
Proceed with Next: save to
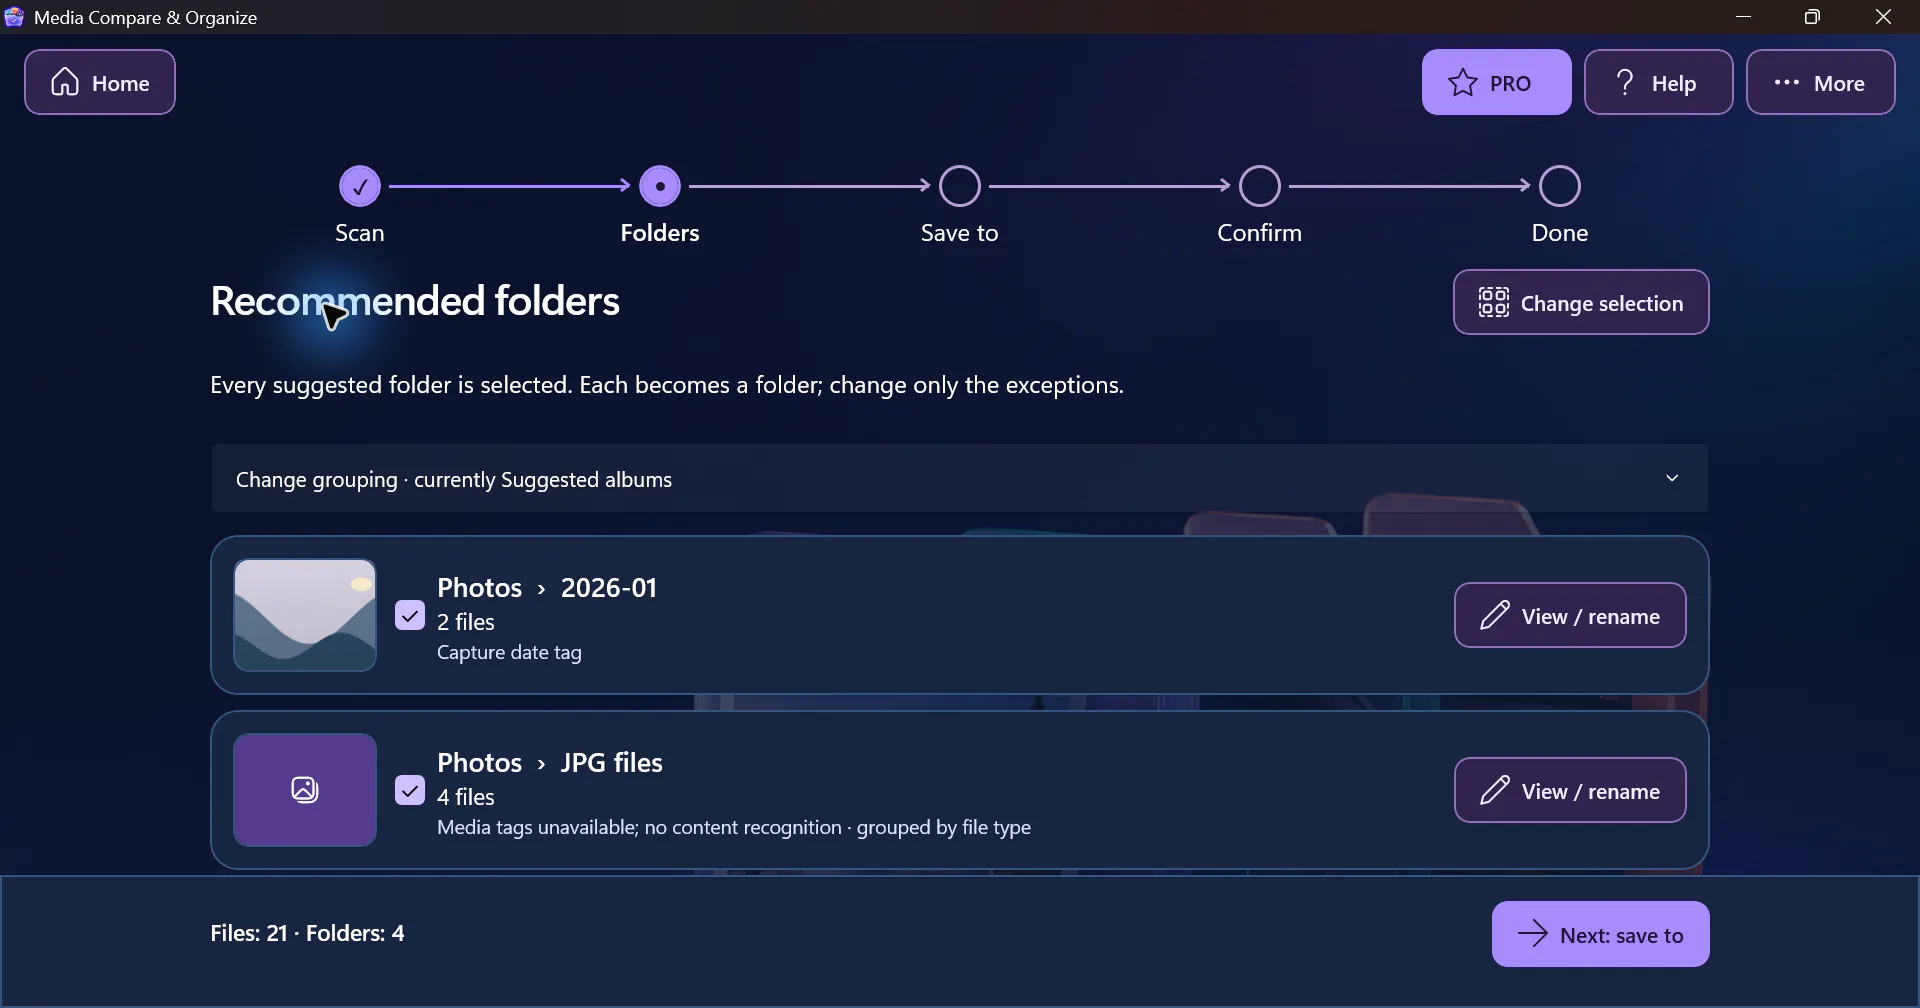pyautogui.click(x=1600, y=934)
